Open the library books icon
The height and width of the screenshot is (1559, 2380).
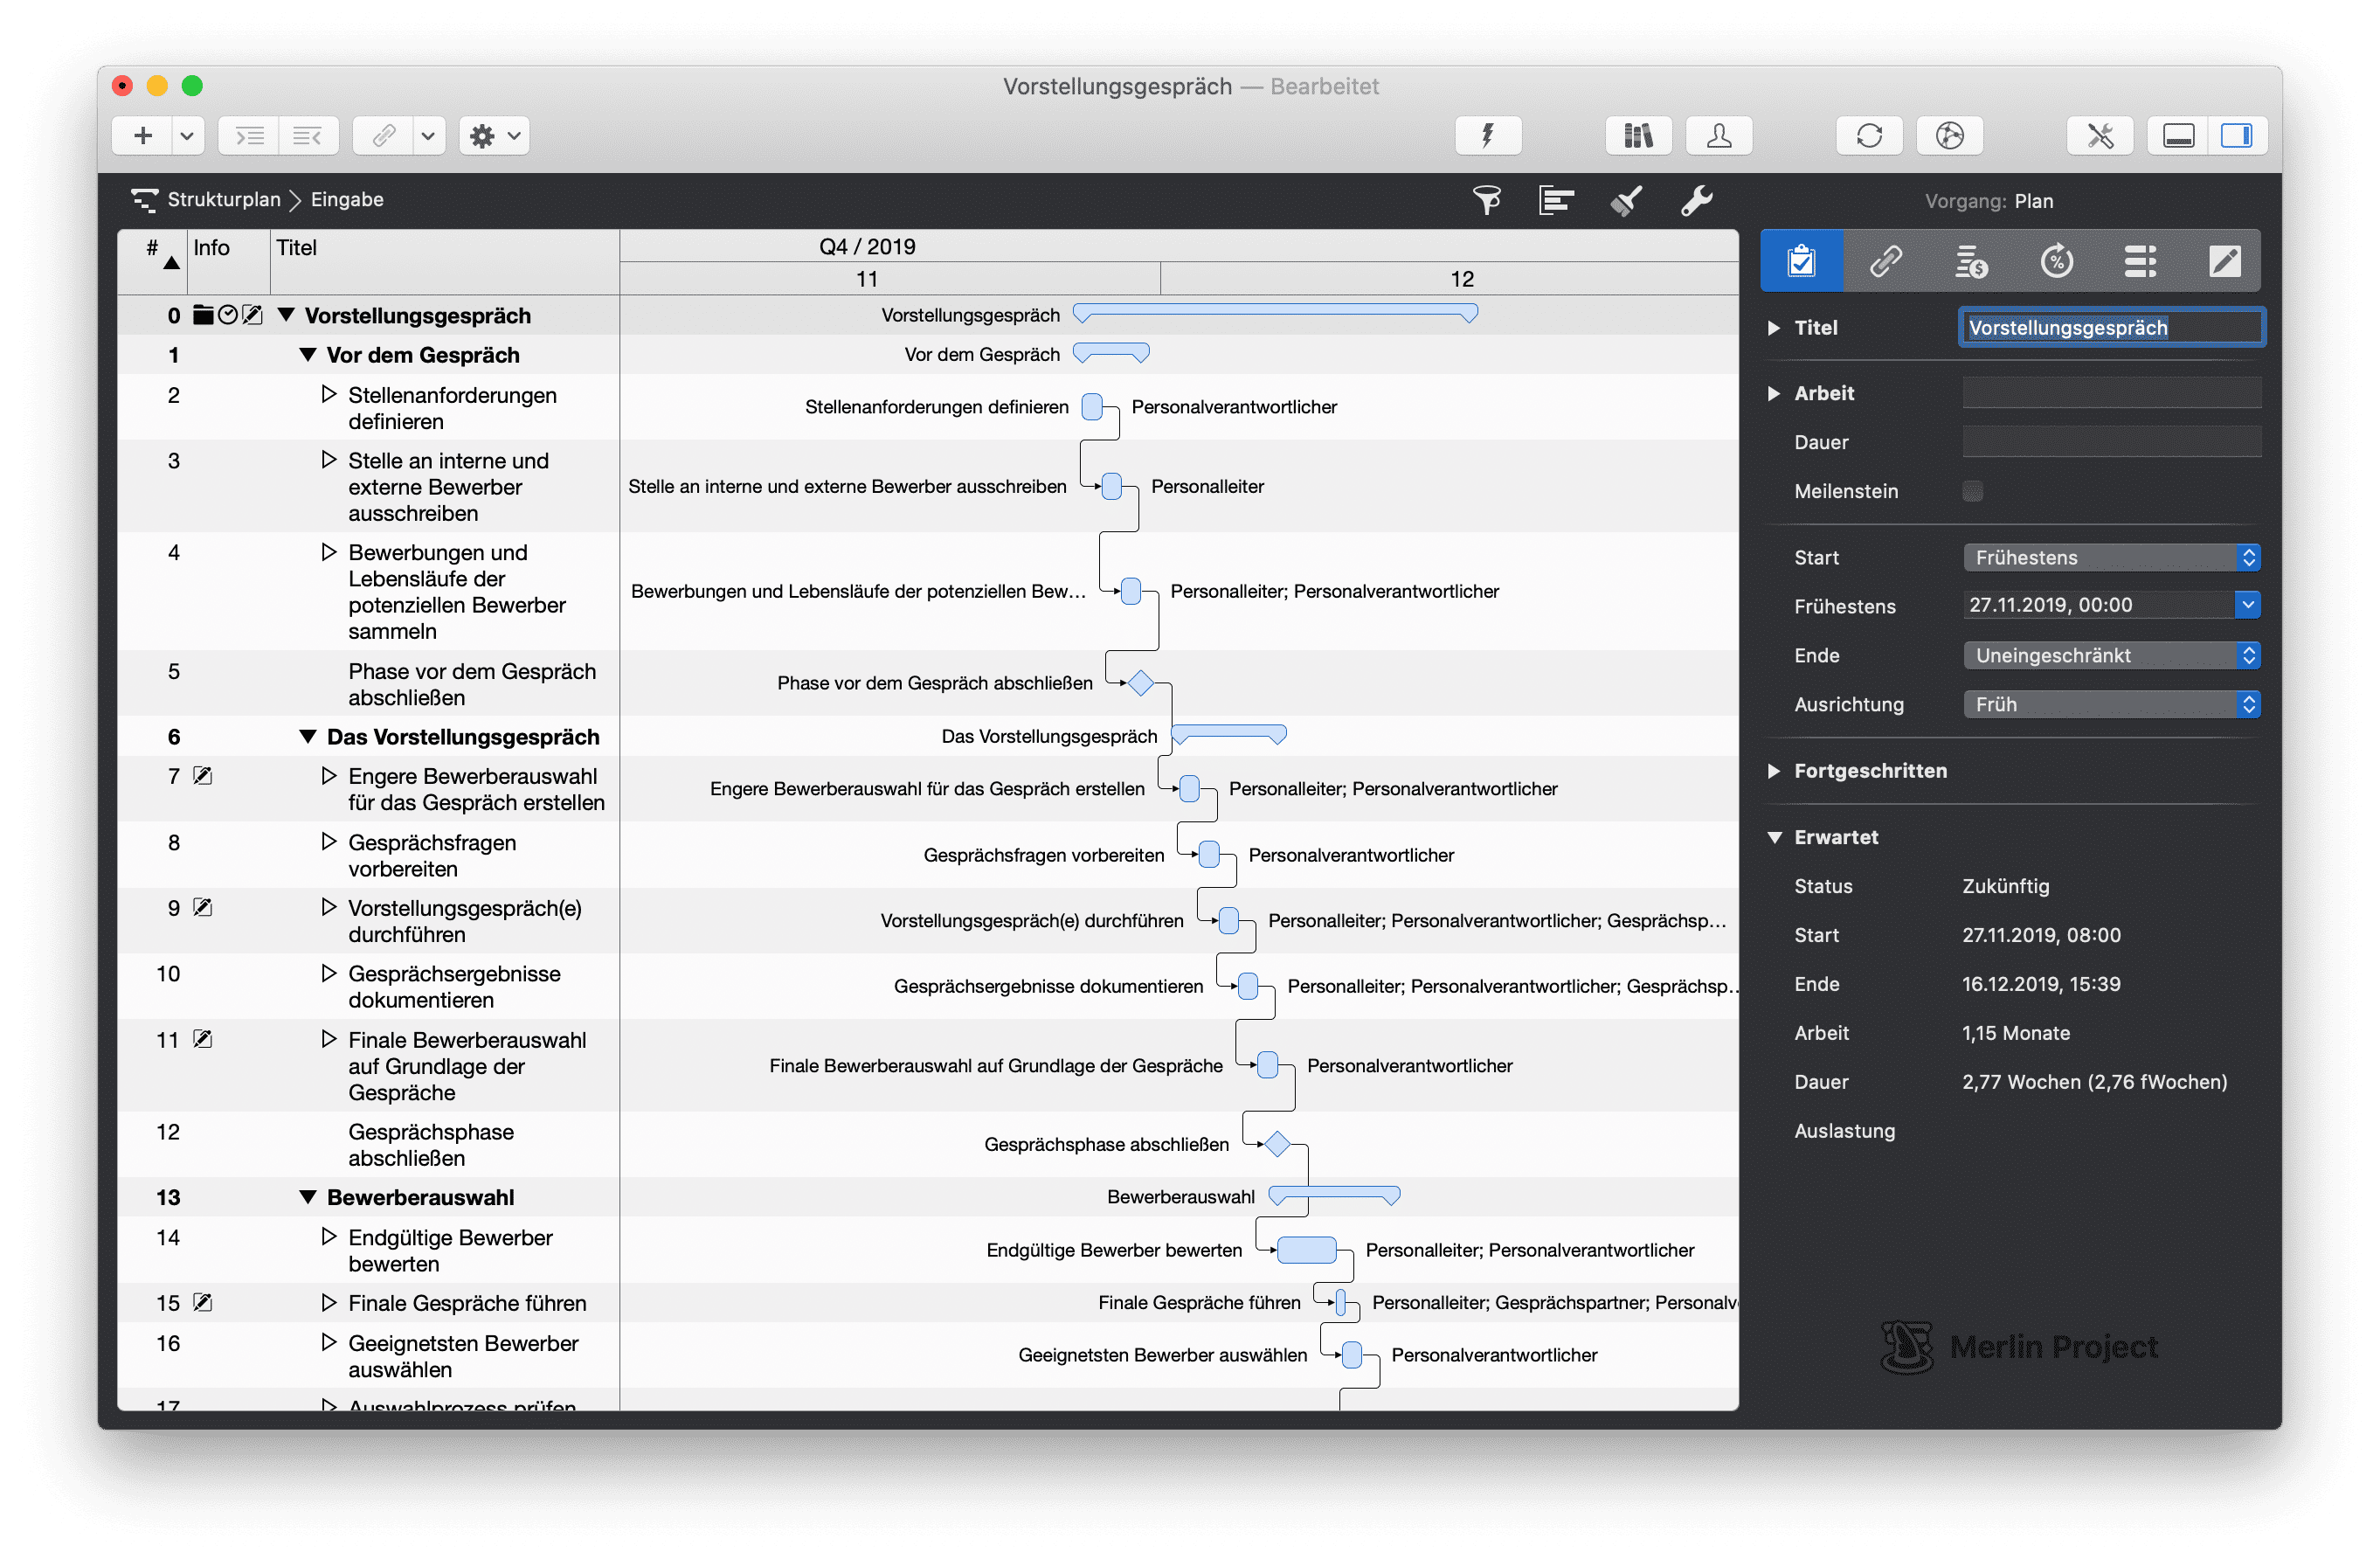click(x=1638, y=136)
